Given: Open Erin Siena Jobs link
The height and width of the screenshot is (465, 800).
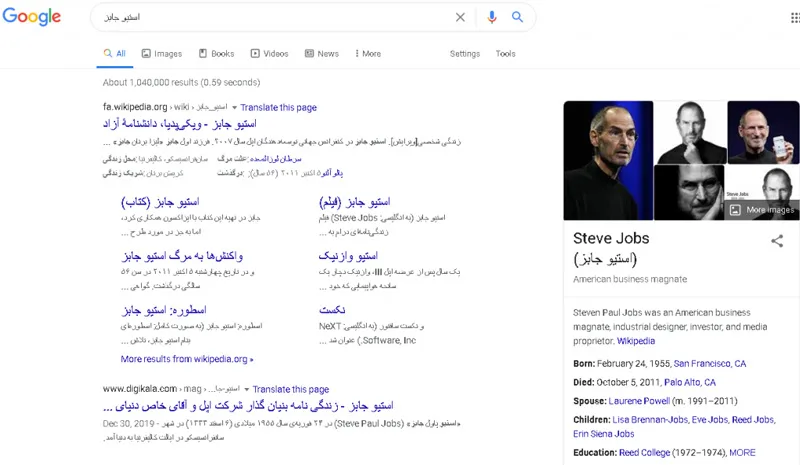Looking at the screenshot, I should (604, 434).
